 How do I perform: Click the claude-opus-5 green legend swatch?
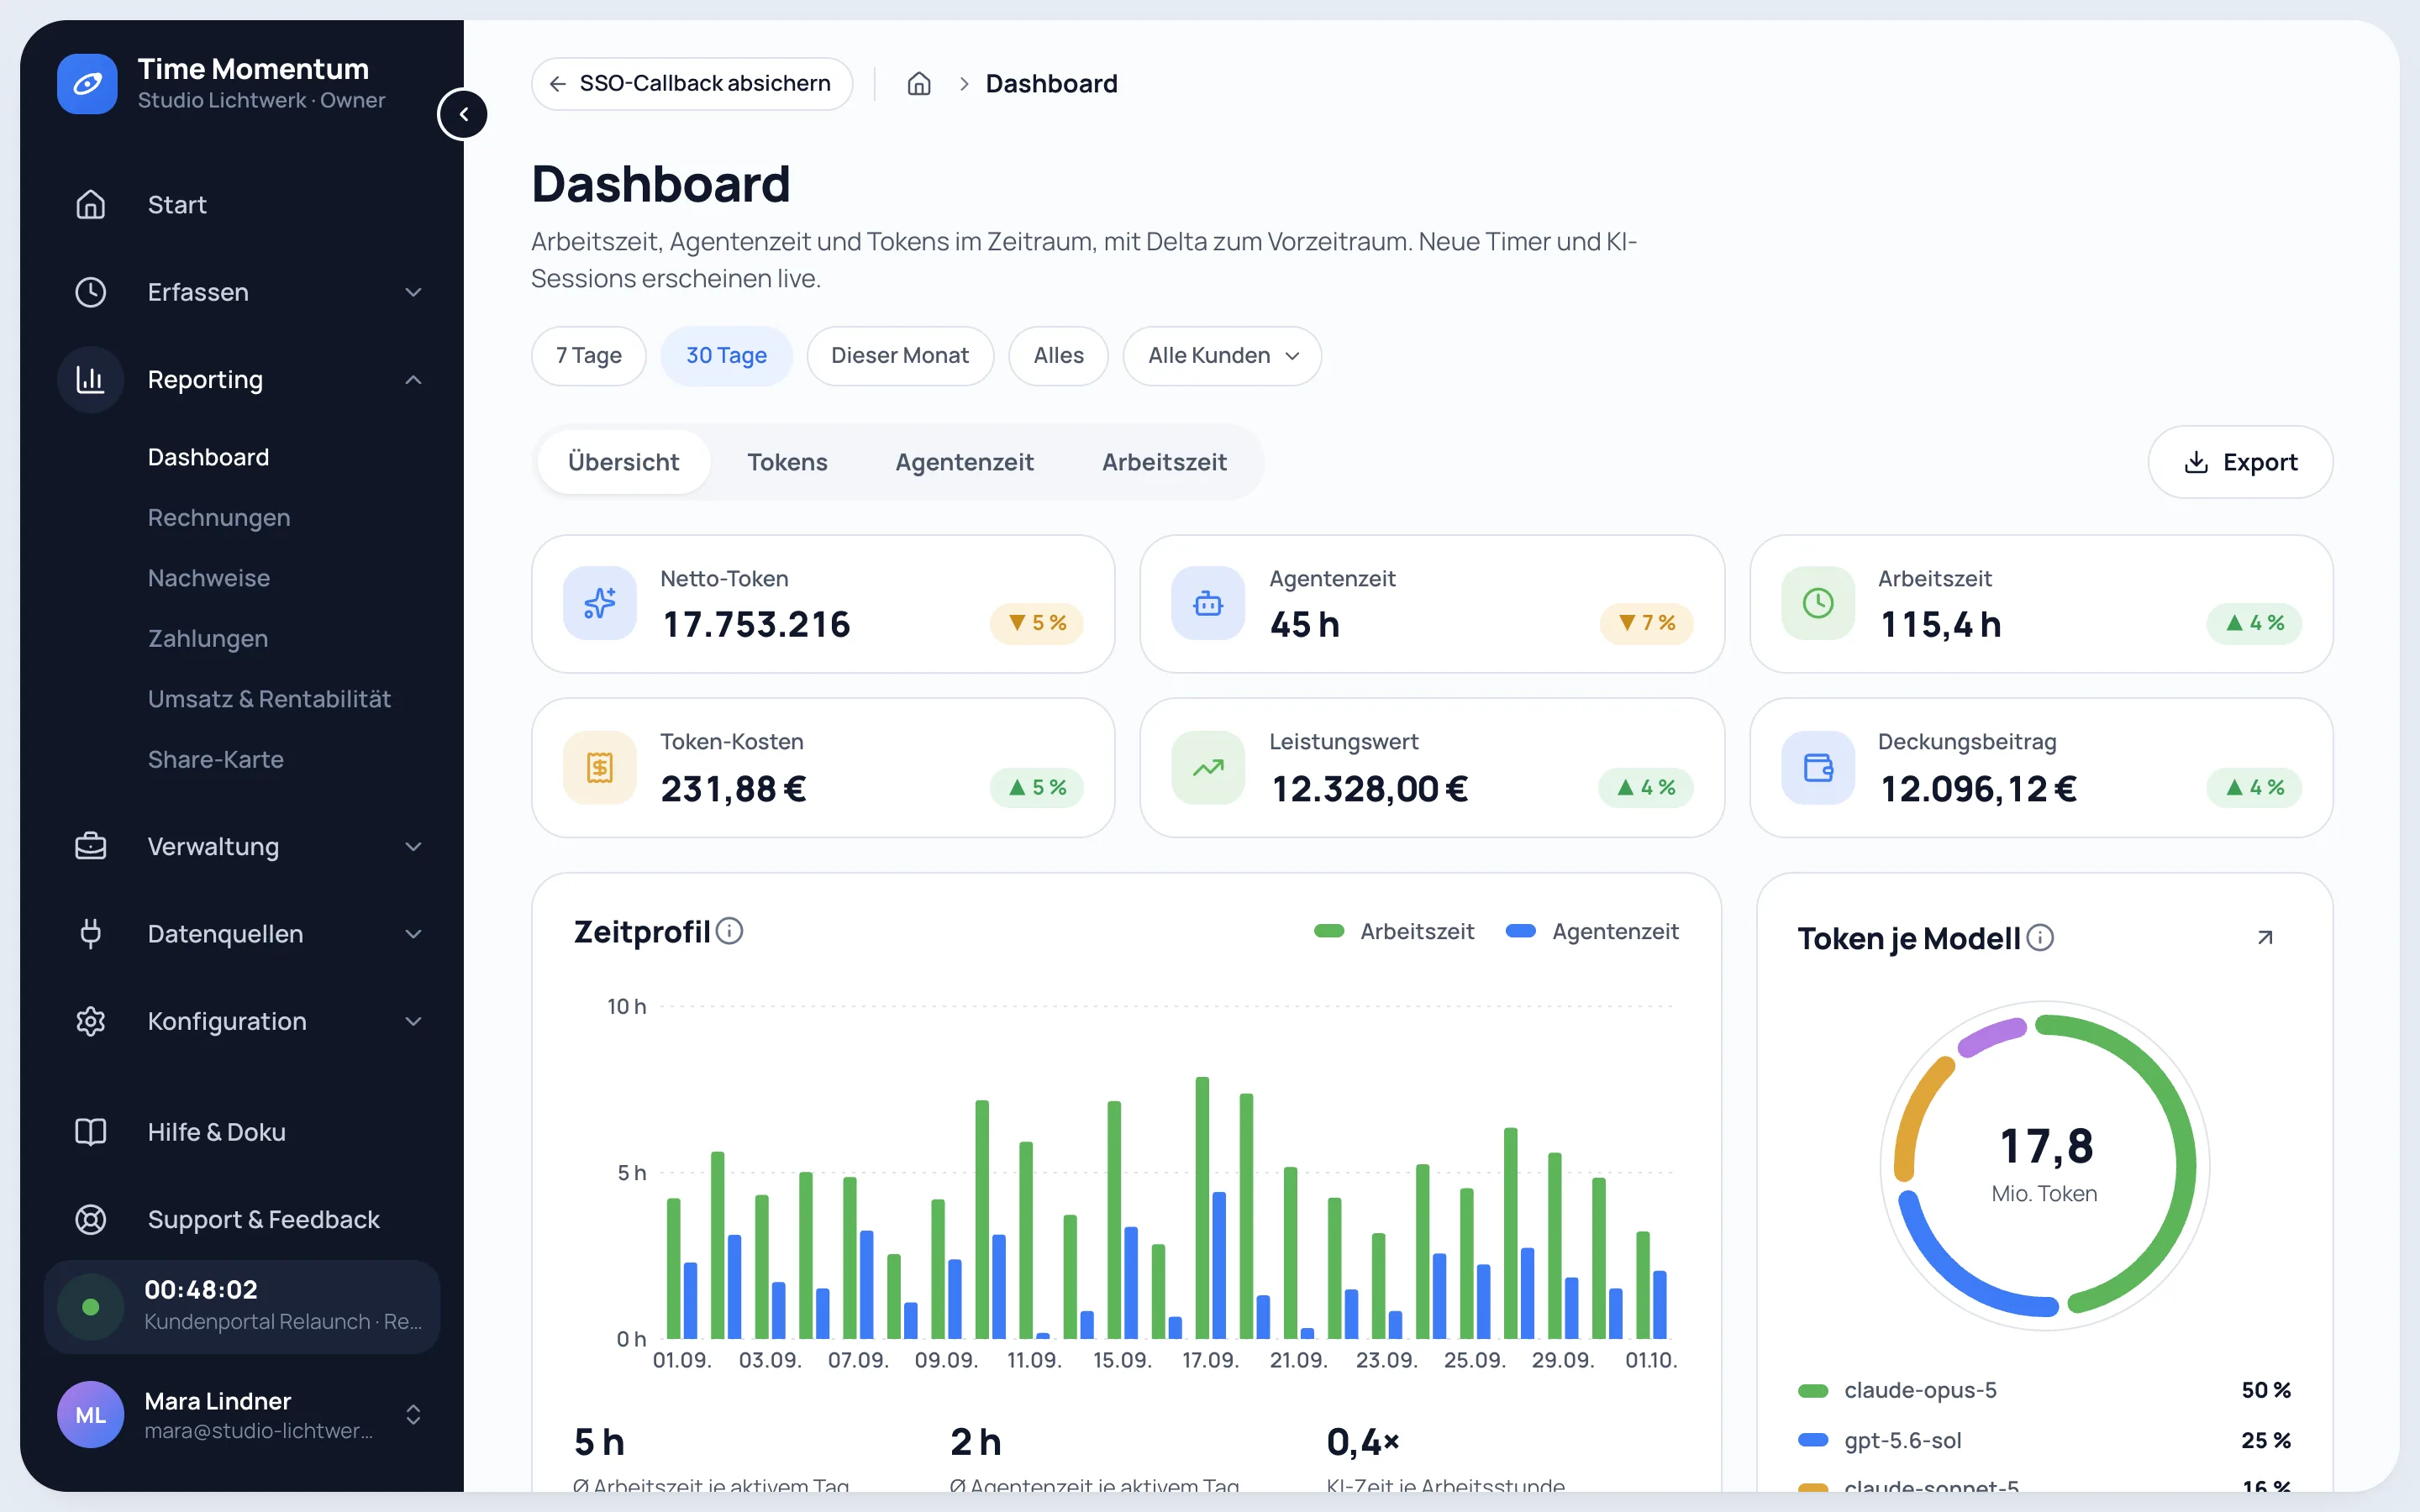(x=1813, y=1390)
